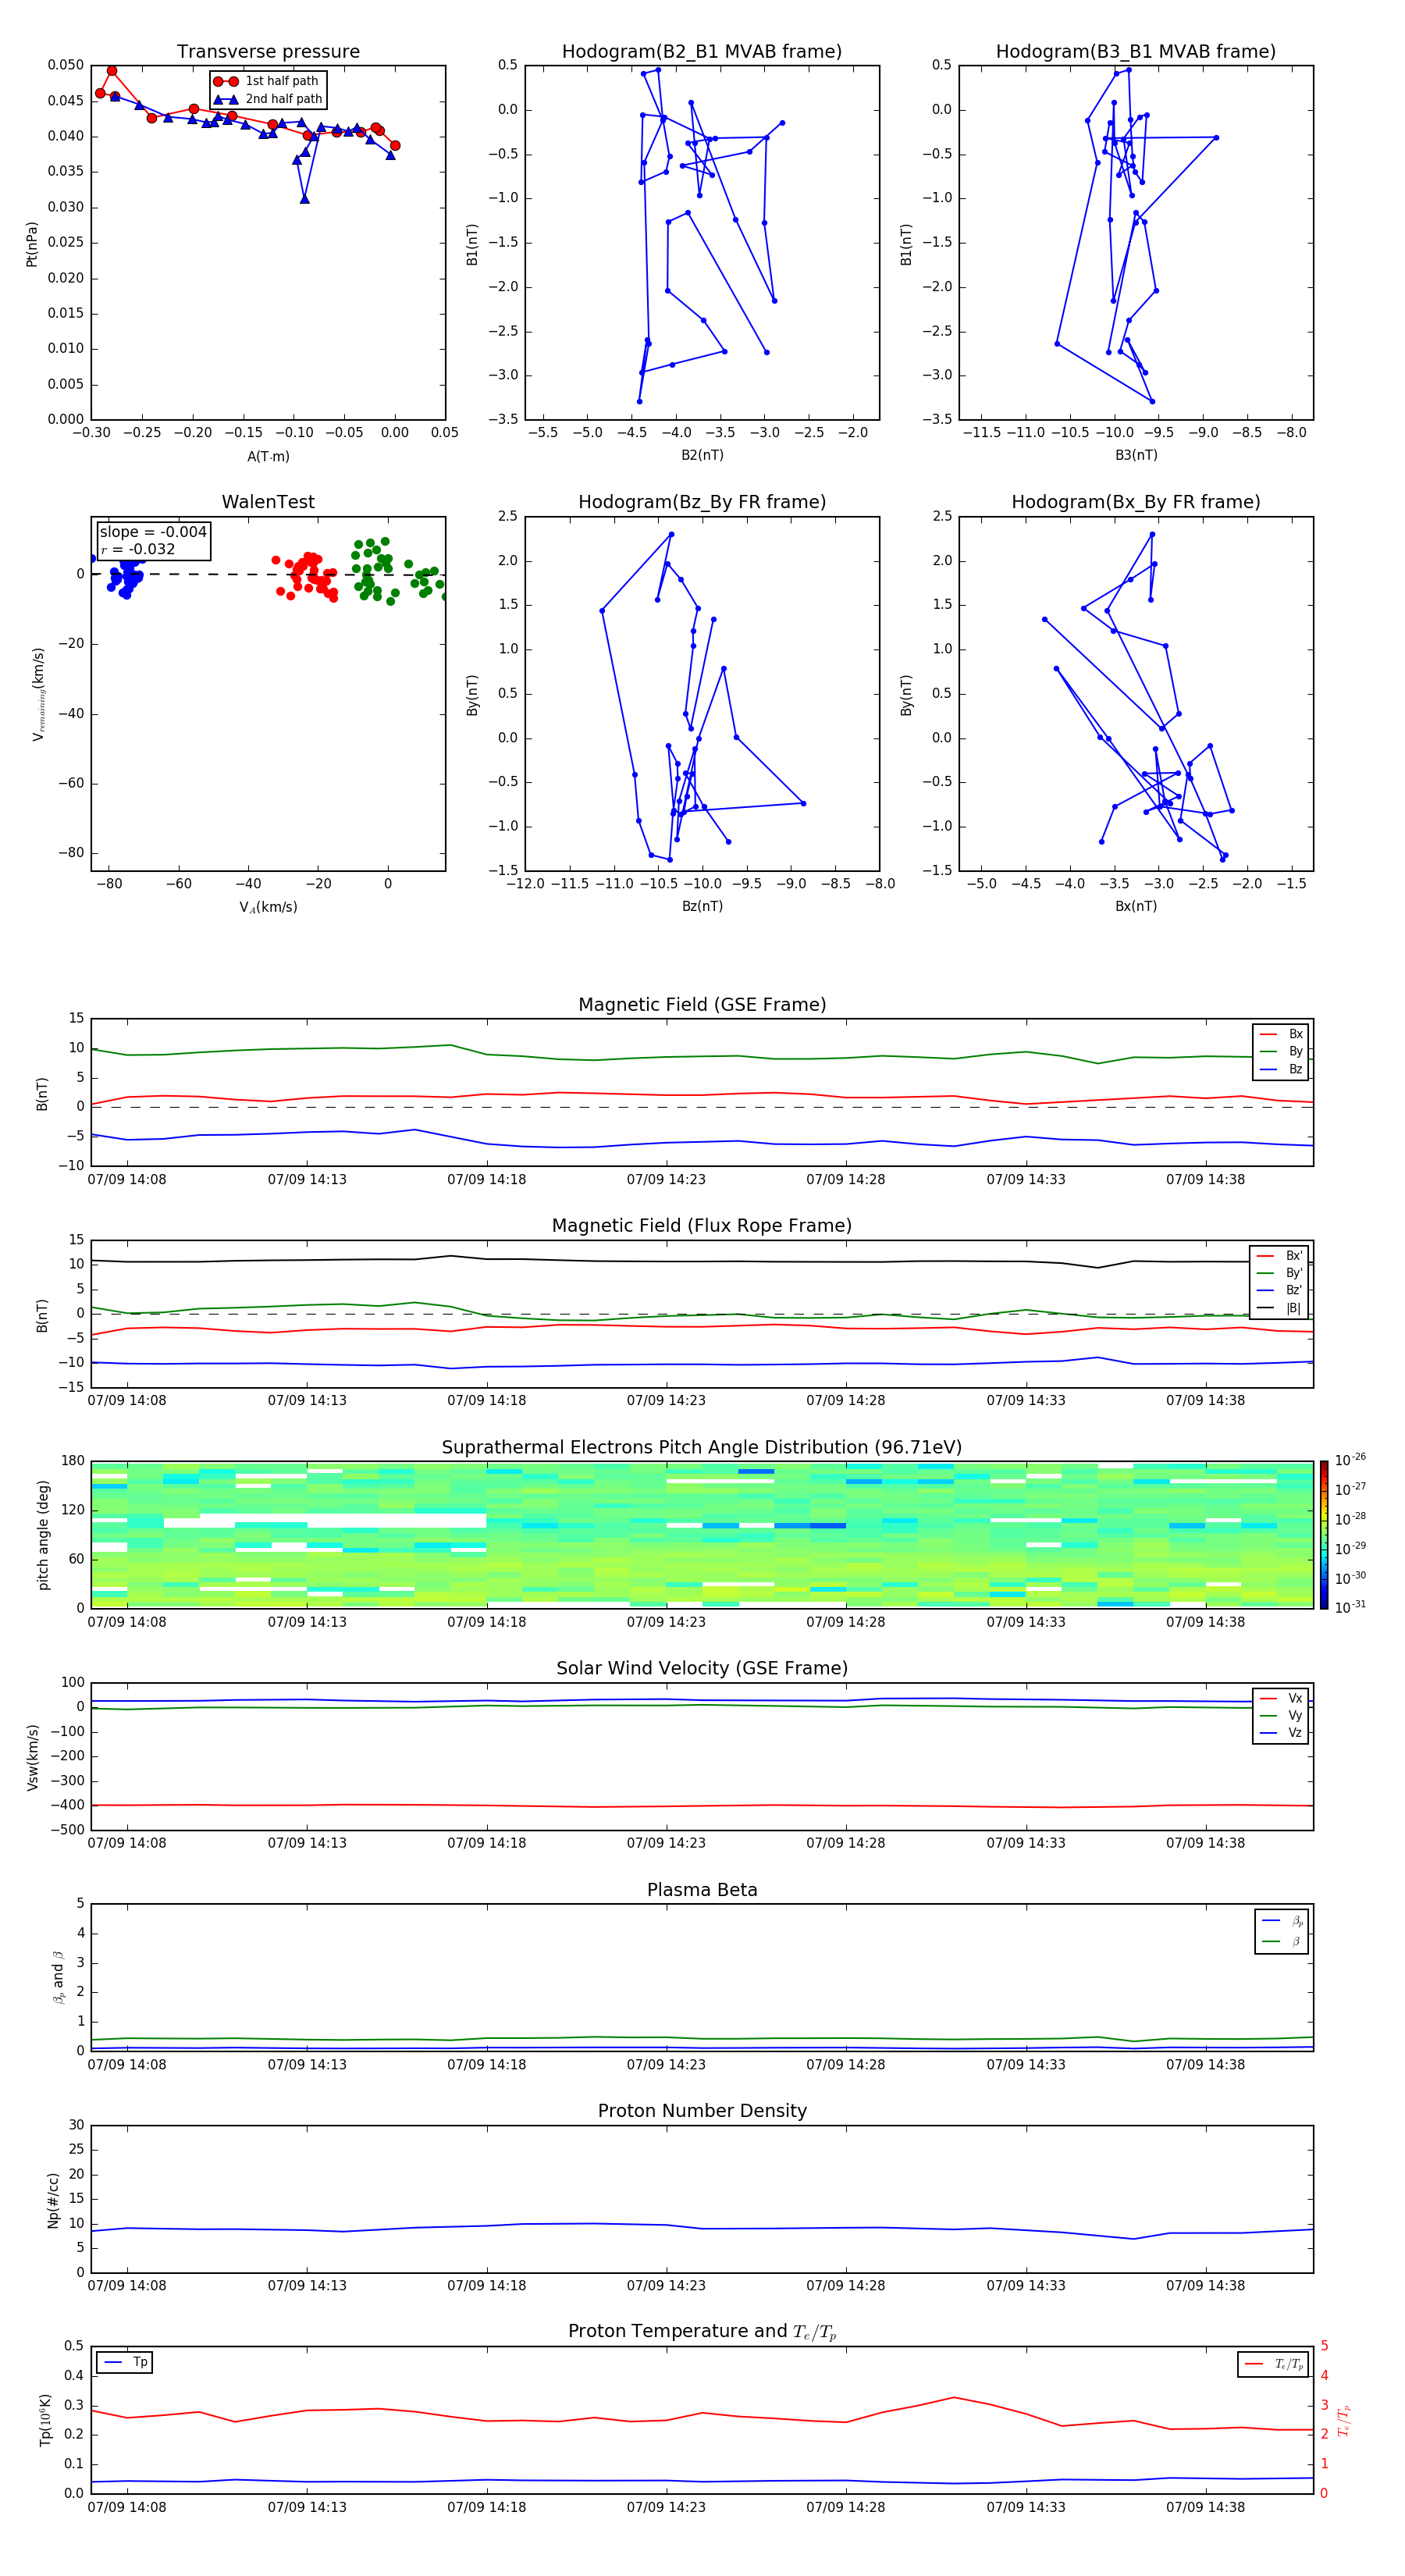
Task: Click the Bx' legend entry in Flux Rope plot
Action: tap(1279, 1256)
